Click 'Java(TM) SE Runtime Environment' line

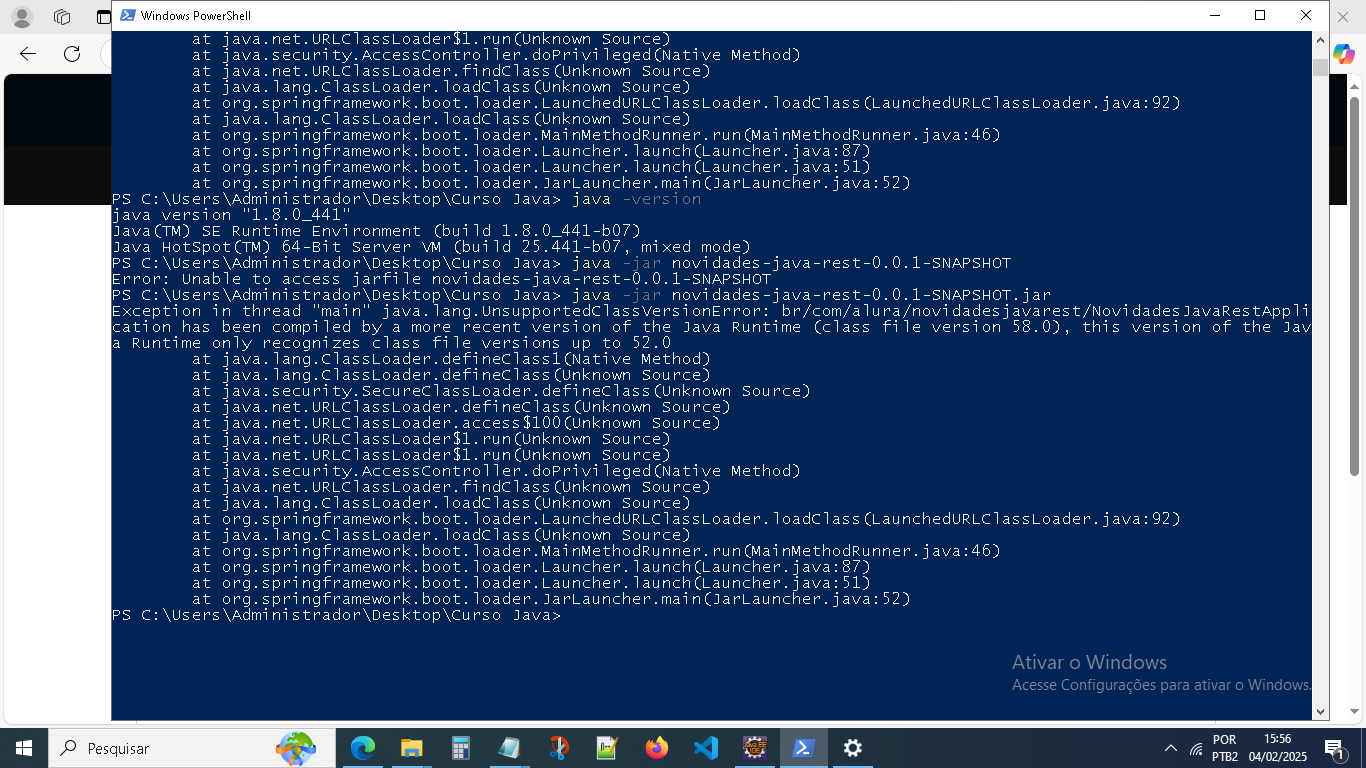pos(376,231)
